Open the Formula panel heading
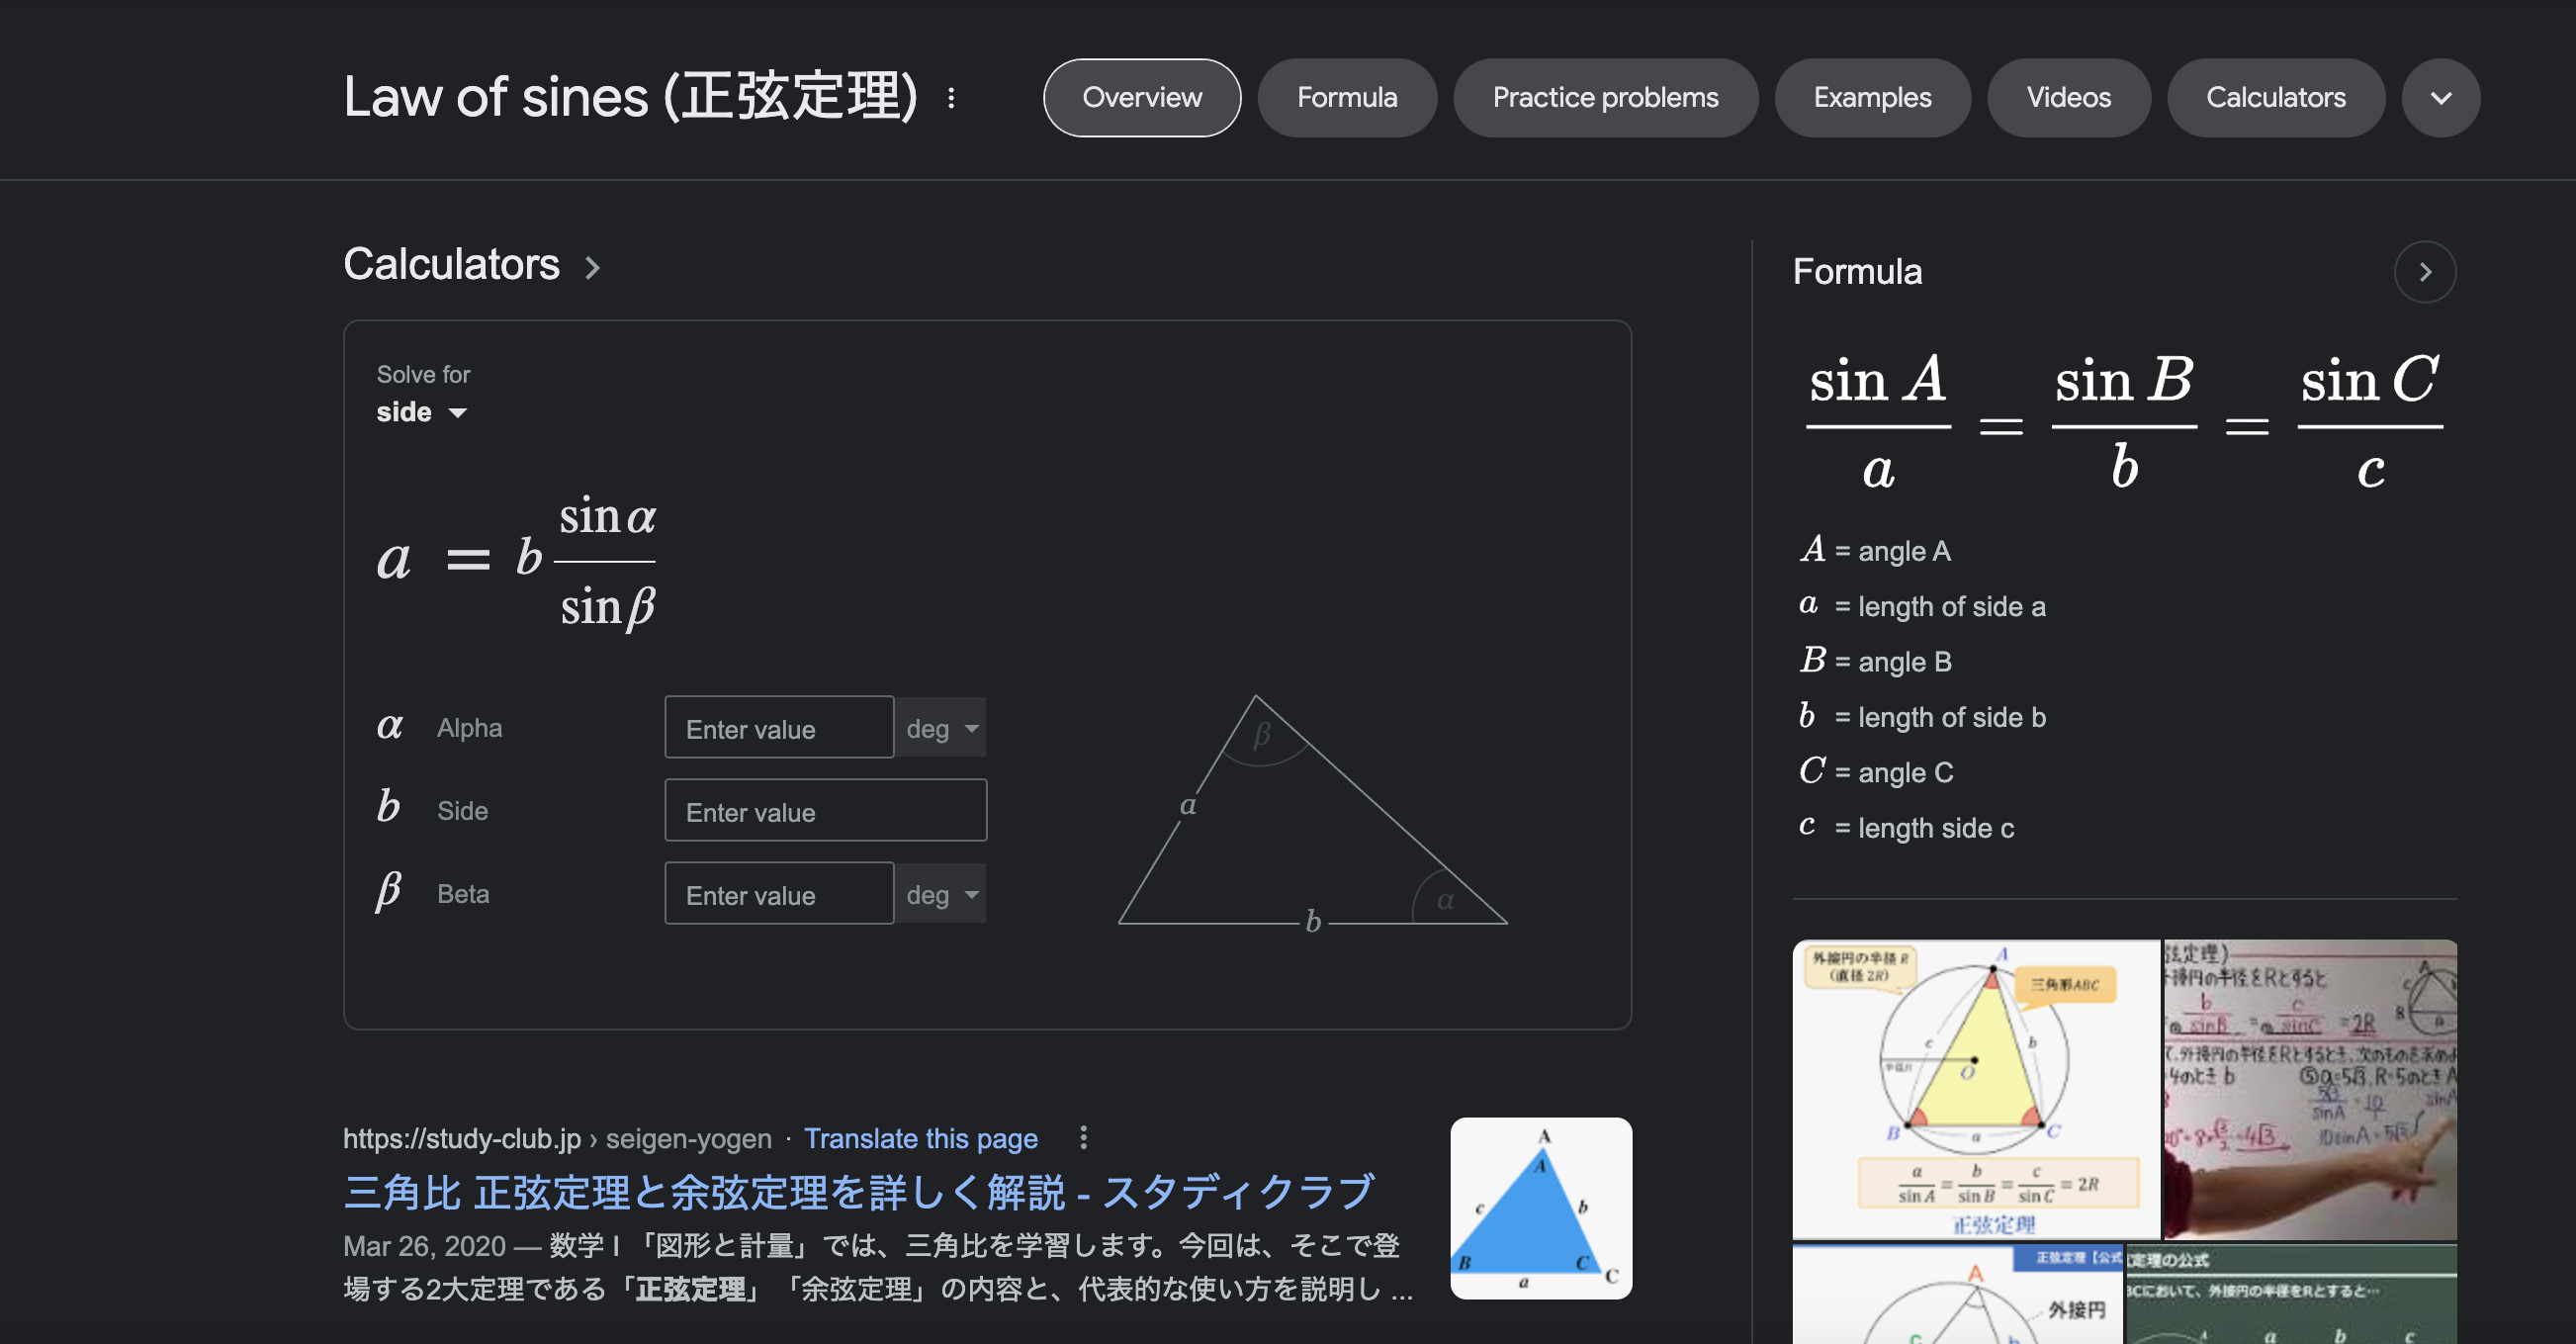 point(1857,272)
